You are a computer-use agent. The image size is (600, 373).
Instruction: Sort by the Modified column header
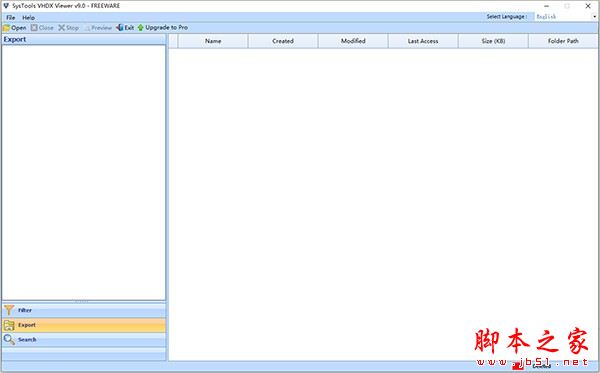pos(353,41)
